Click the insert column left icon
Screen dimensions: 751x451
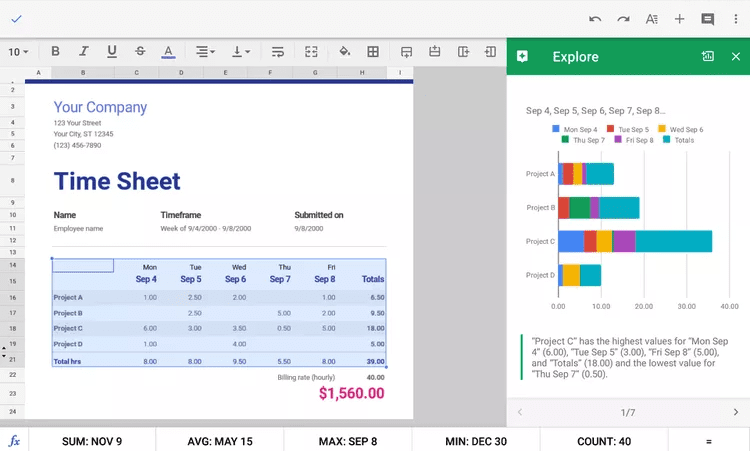pos(490,51)
